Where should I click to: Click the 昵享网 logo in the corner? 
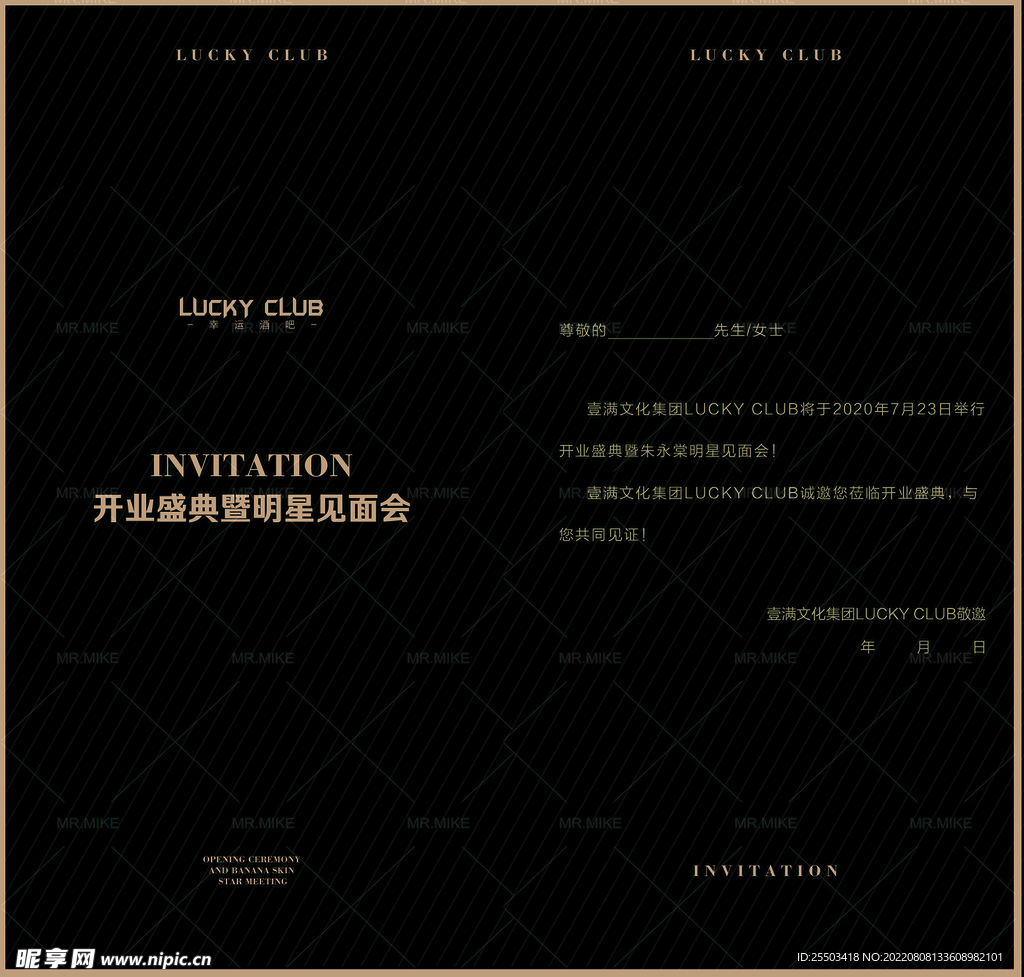[56, 958]
